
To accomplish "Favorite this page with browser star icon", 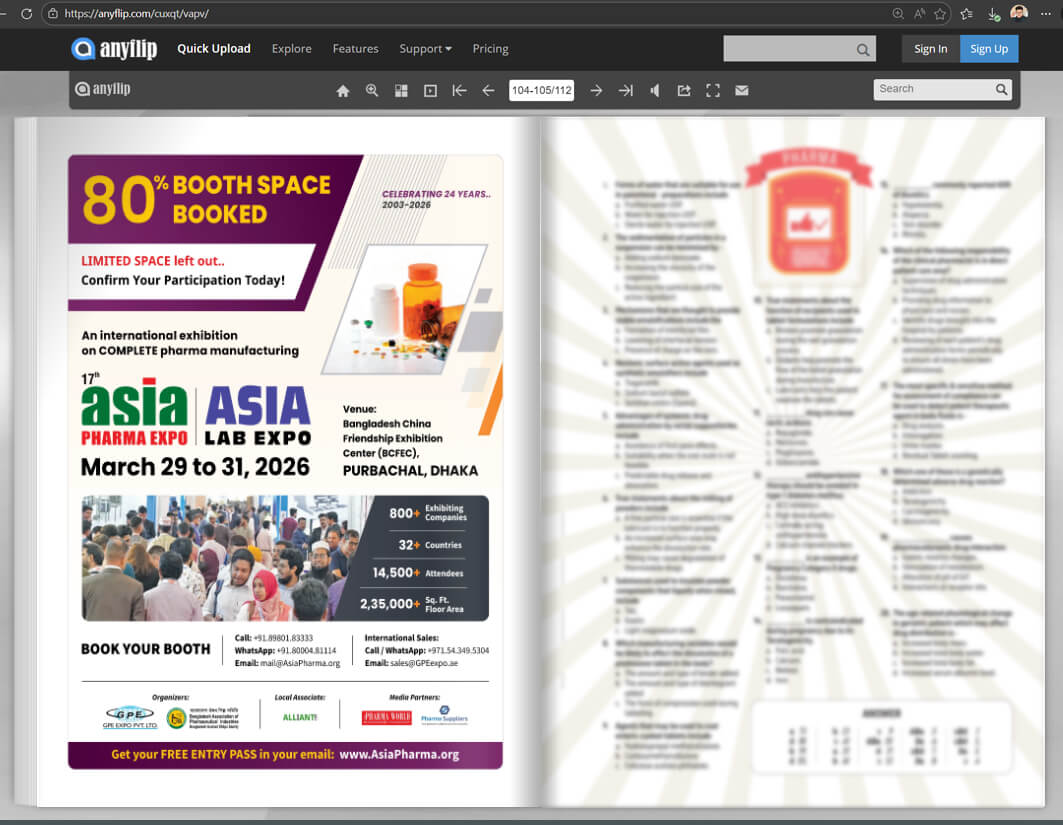I will pos(941,14).
